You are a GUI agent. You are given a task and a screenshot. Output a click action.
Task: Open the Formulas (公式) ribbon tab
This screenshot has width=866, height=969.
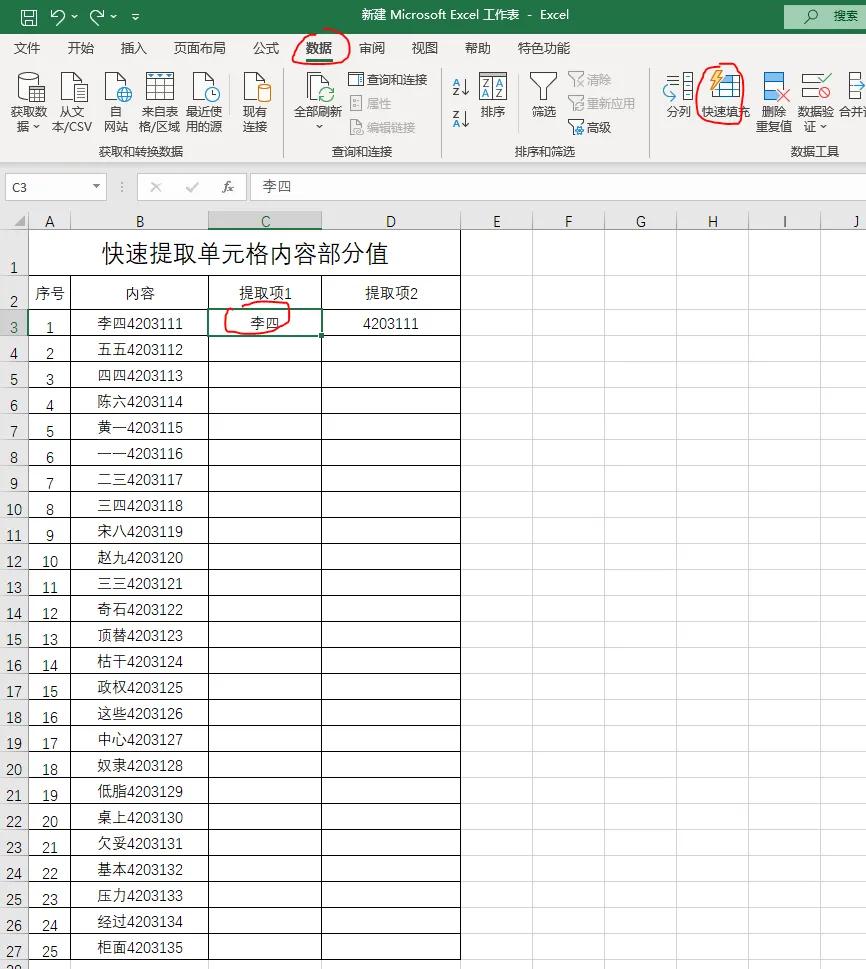pyautogui.click(x=266, y=48)
